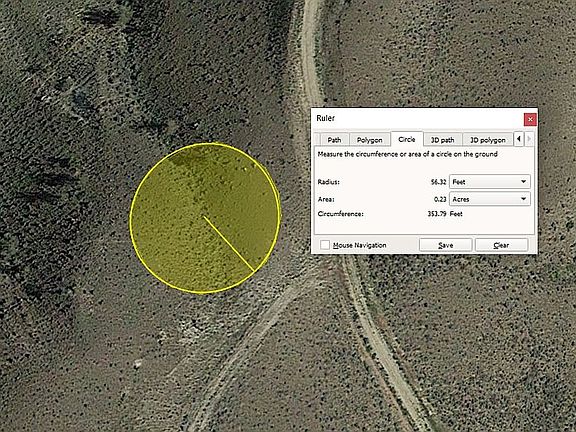Save the circle measurement

(446, 245)
